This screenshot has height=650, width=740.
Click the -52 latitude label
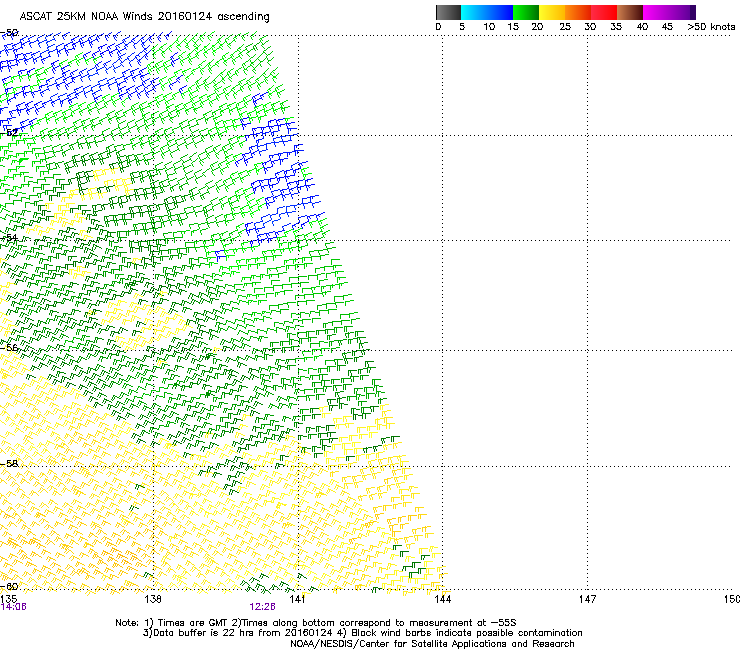[x=9, y=132]
